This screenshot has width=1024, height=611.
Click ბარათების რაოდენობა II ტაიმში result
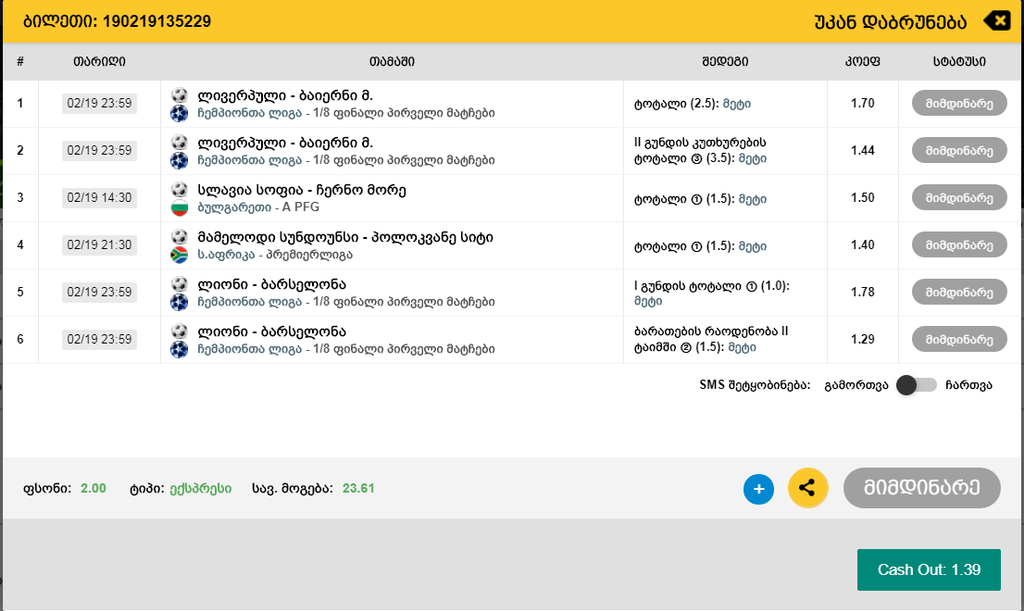click(711, 339)
